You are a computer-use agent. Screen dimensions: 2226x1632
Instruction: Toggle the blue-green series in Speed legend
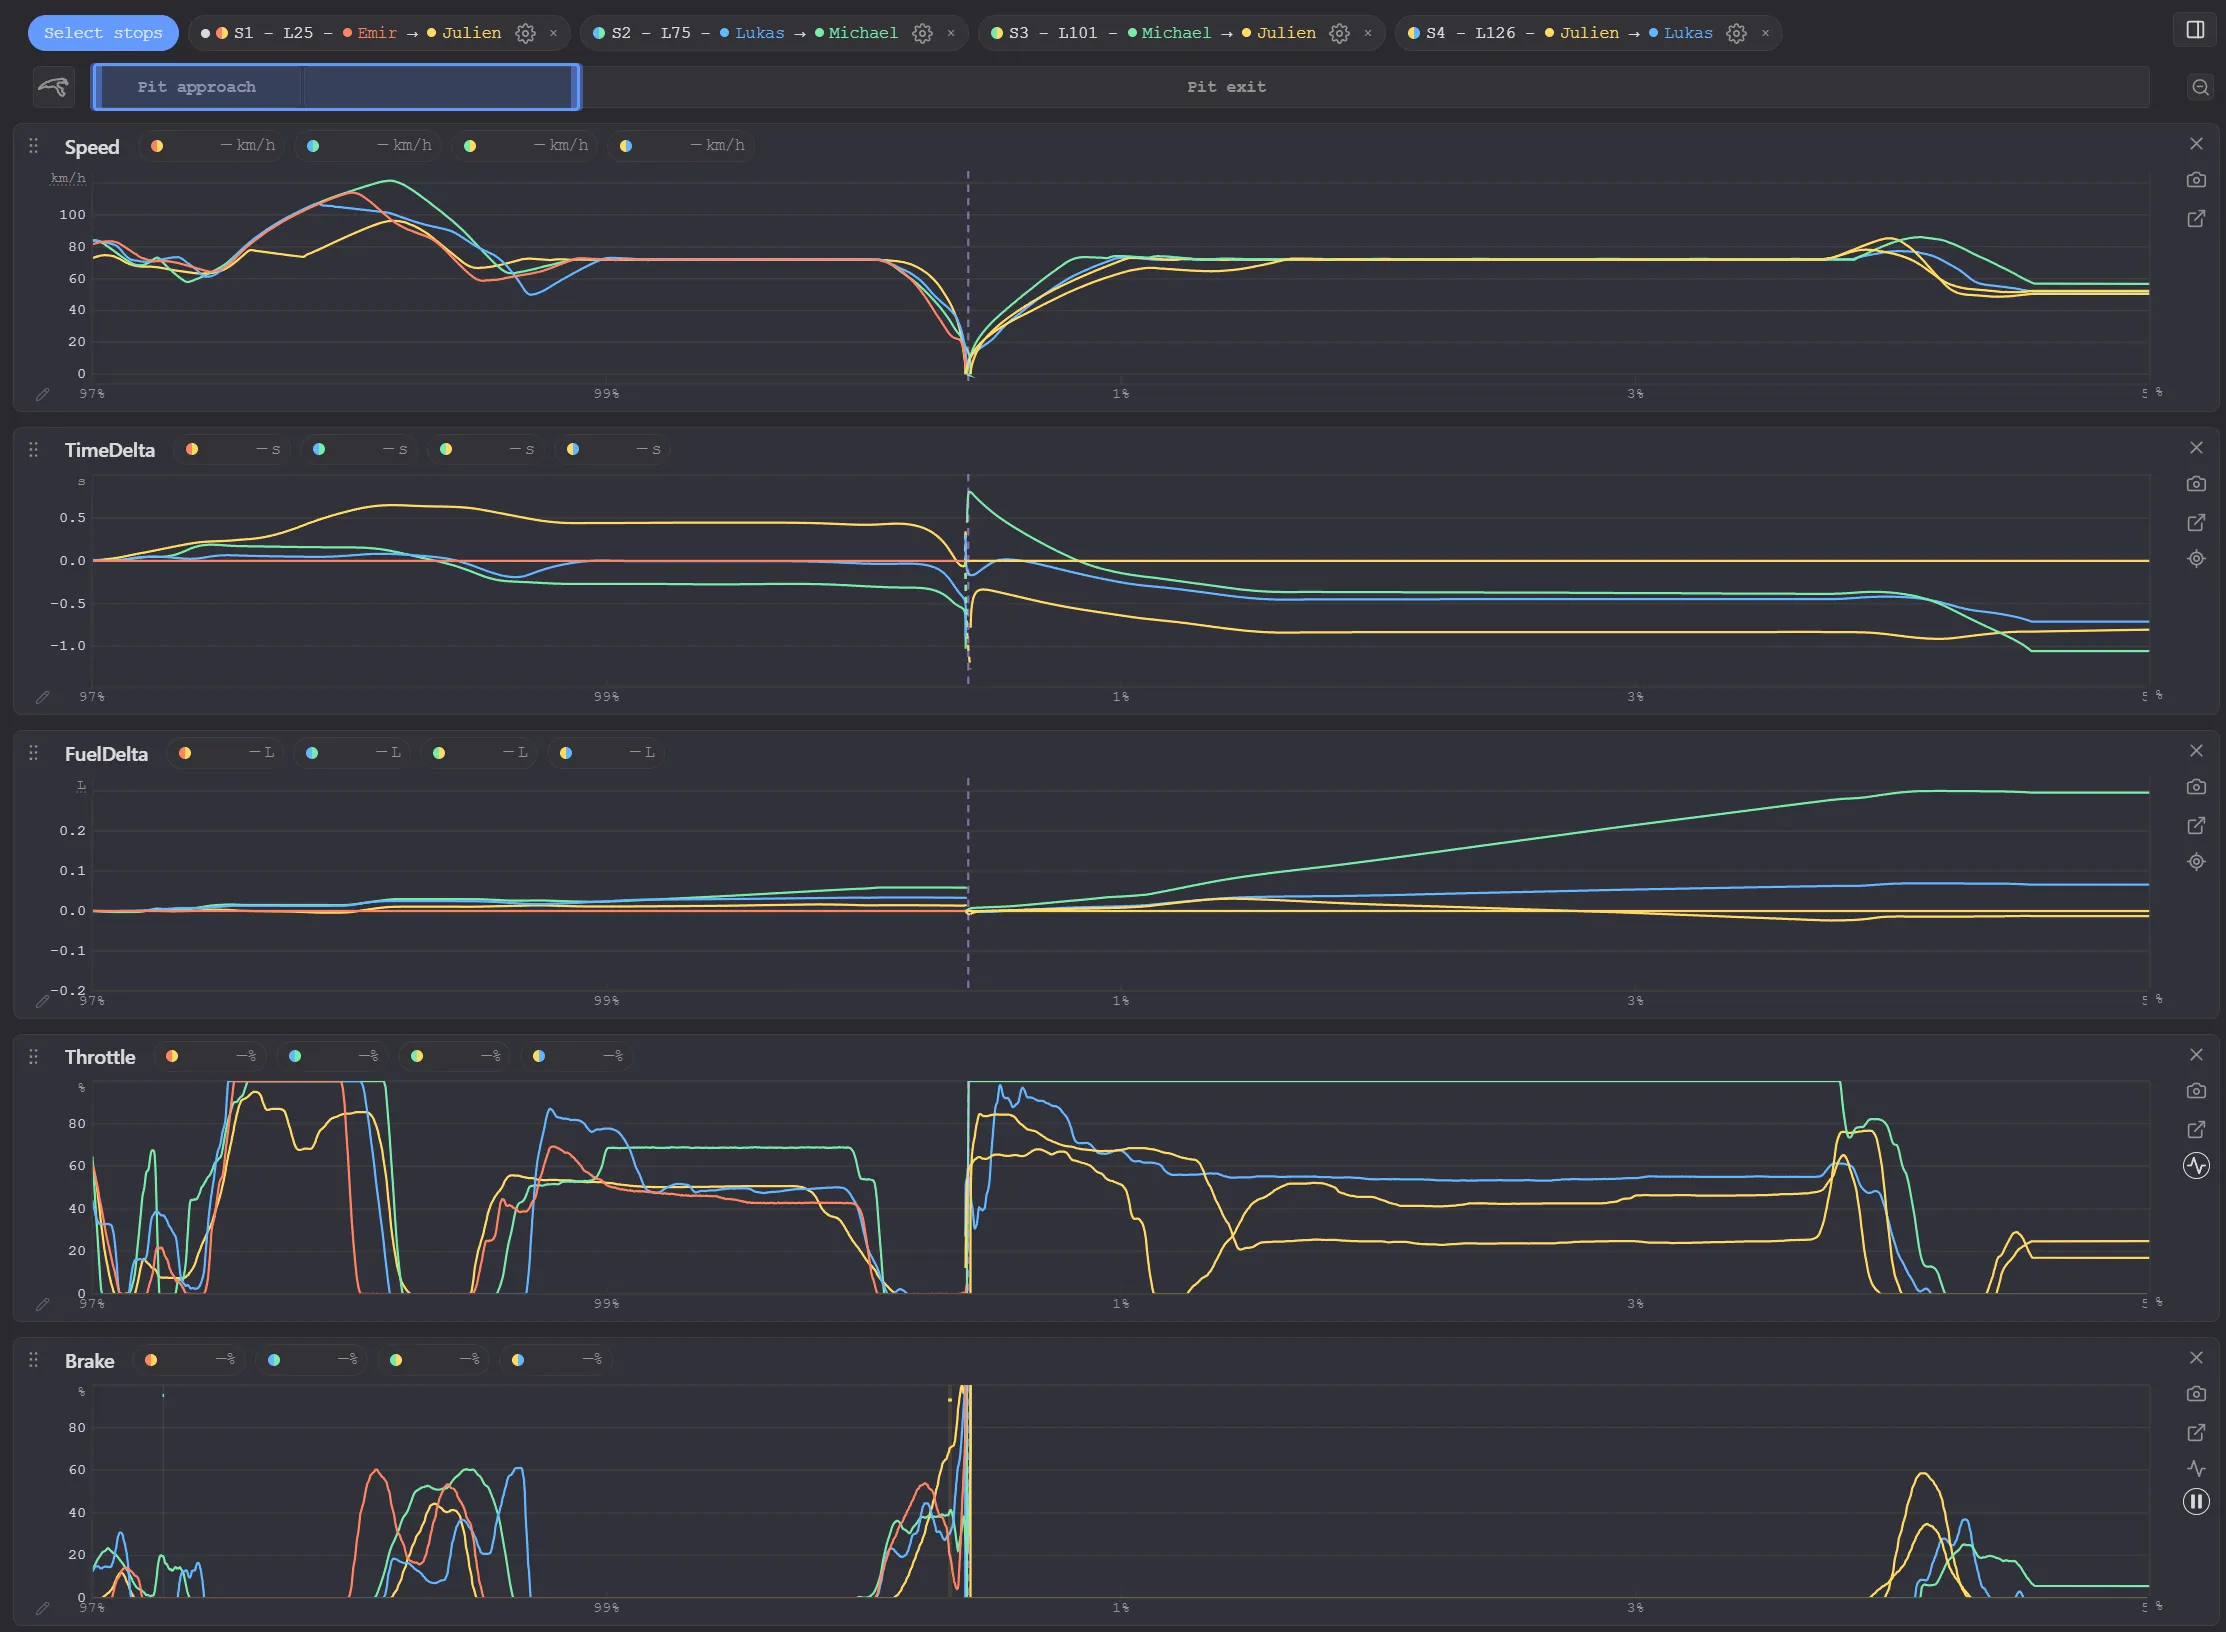point(368,146)
